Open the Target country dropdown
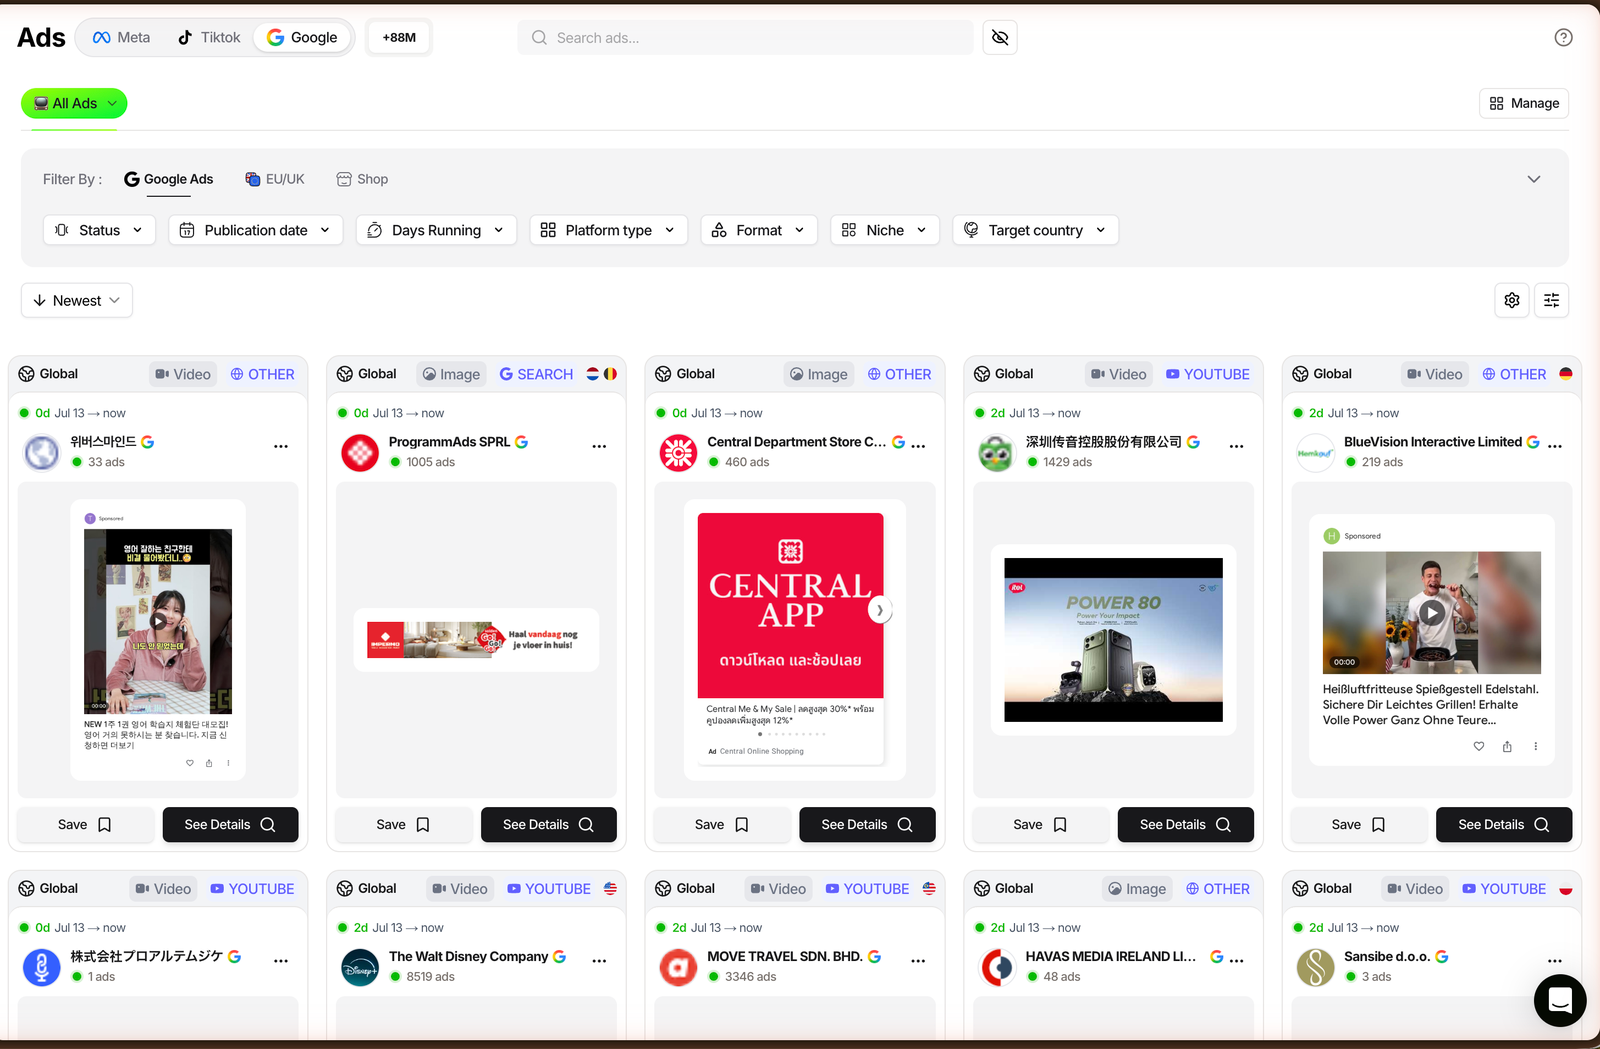Screen dimensions: 1600x1049 [1035, 230]
